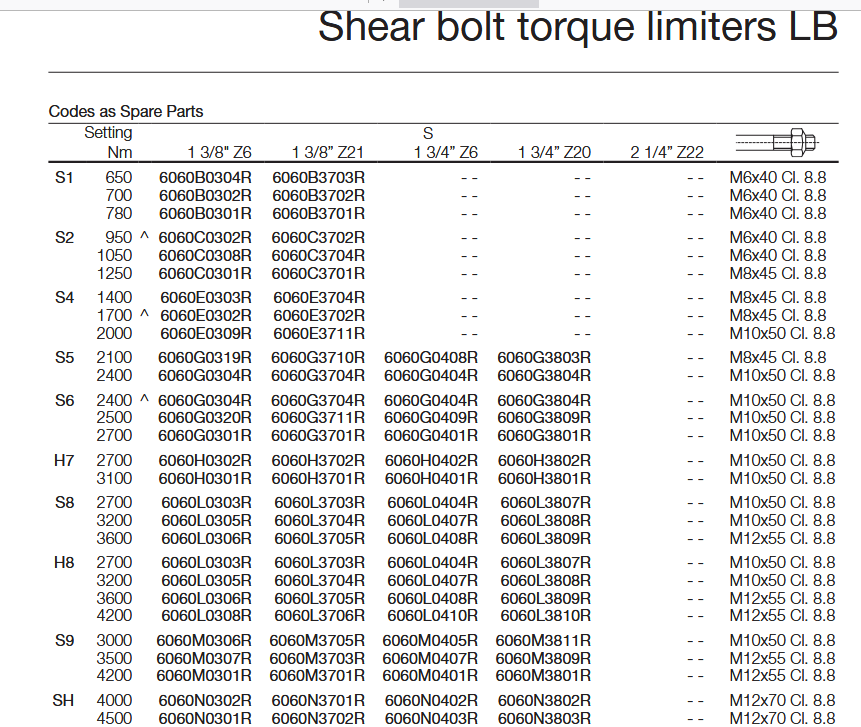The image size is (861, 727).
Task: Click the caret mark beside 950 setting
Action: click(143, 238)
